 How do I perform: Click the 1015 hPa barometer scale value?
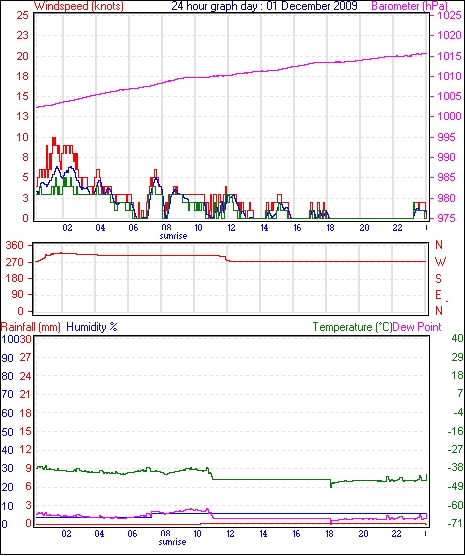tap(447, 56)
